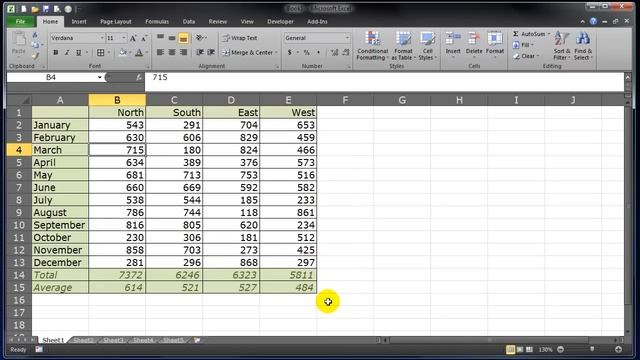Click the zoom slider handle in status bar
Image resolution: width=640 pixels, height=360 pixels.
point(592,349)
